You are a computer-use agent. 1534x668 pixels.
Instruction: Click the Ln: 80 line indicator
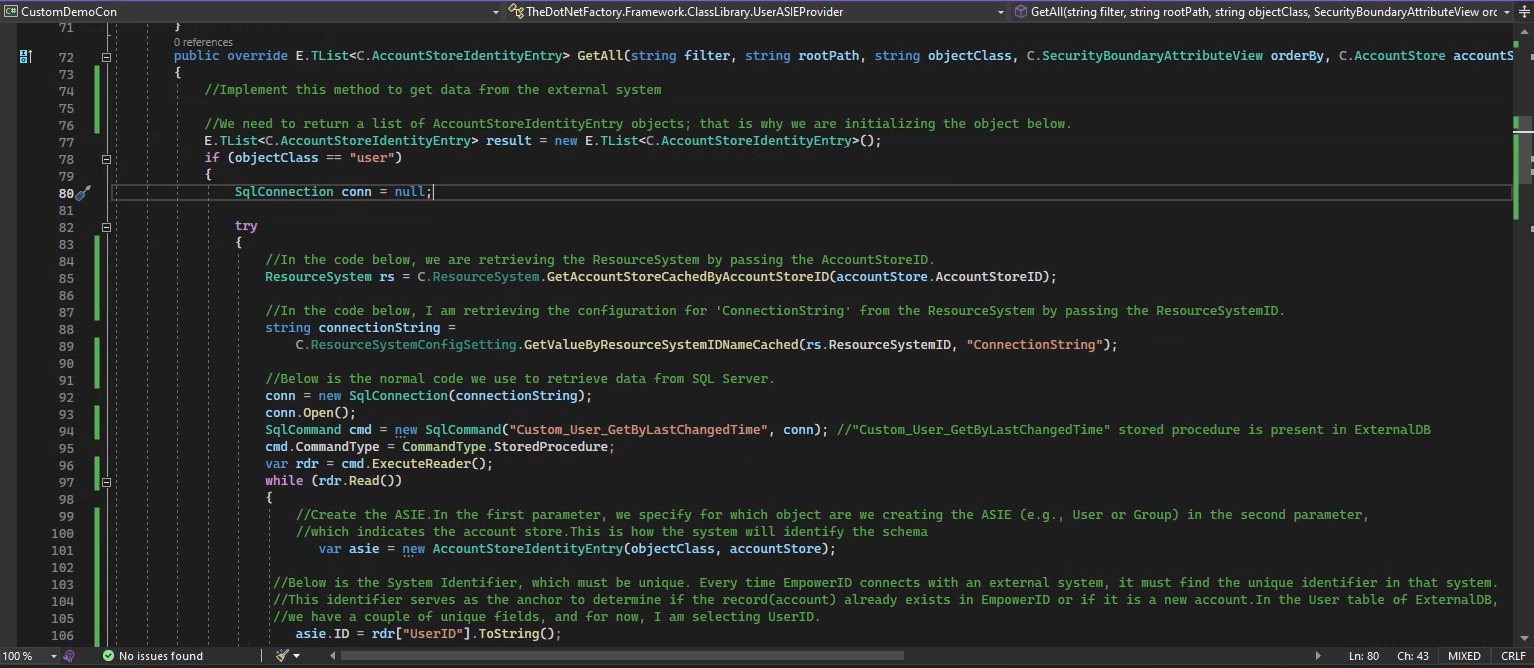pos(1364,656)
